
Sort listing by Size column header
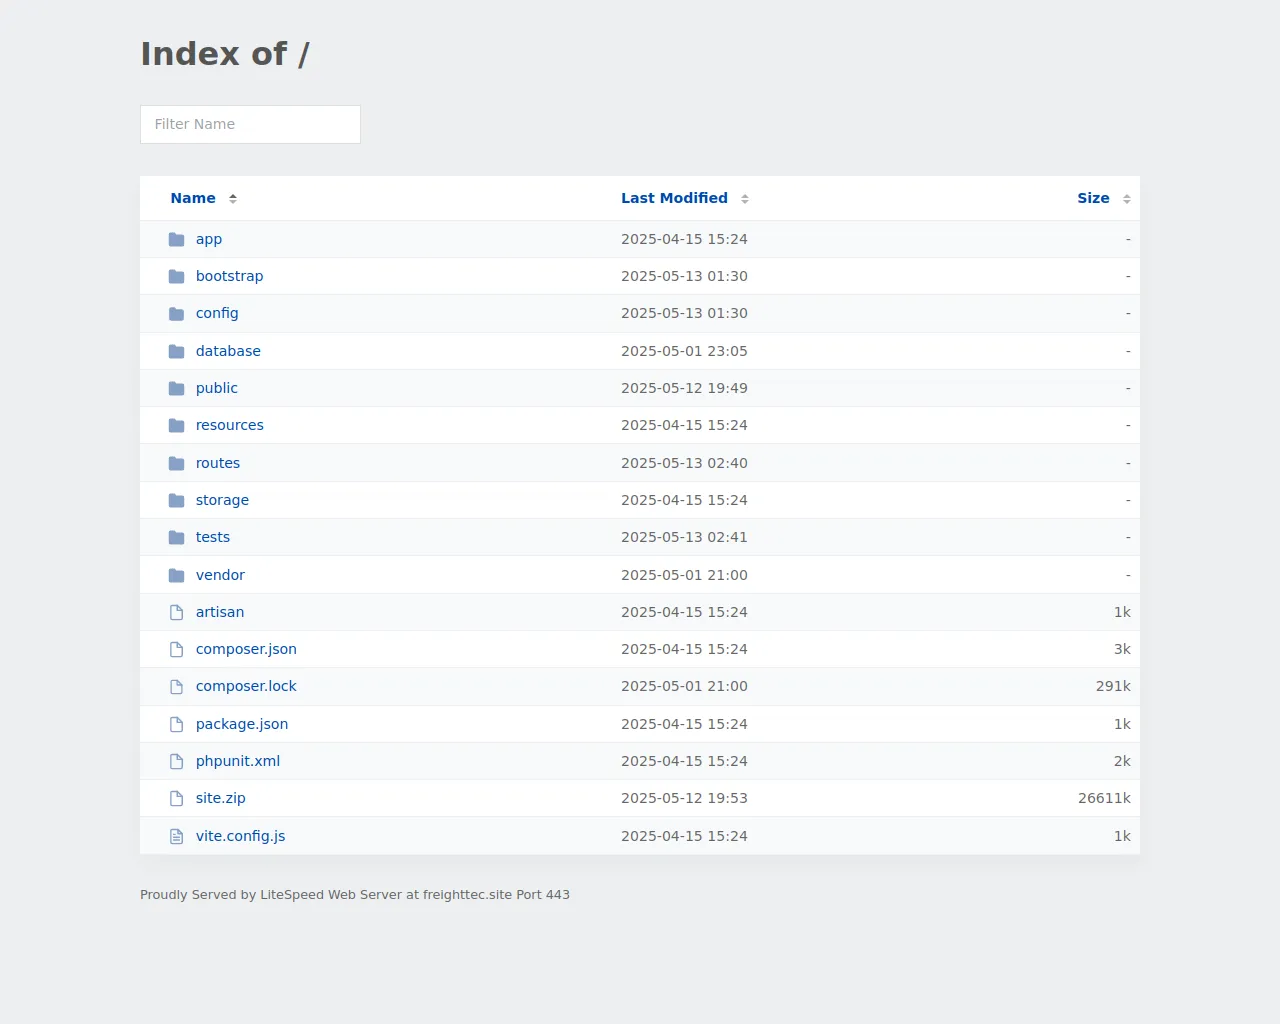pos(1093,198)
